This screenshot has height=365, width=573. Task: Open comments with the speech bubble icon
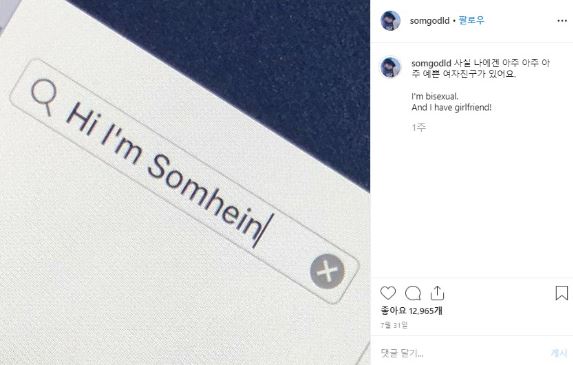(413, 293)
